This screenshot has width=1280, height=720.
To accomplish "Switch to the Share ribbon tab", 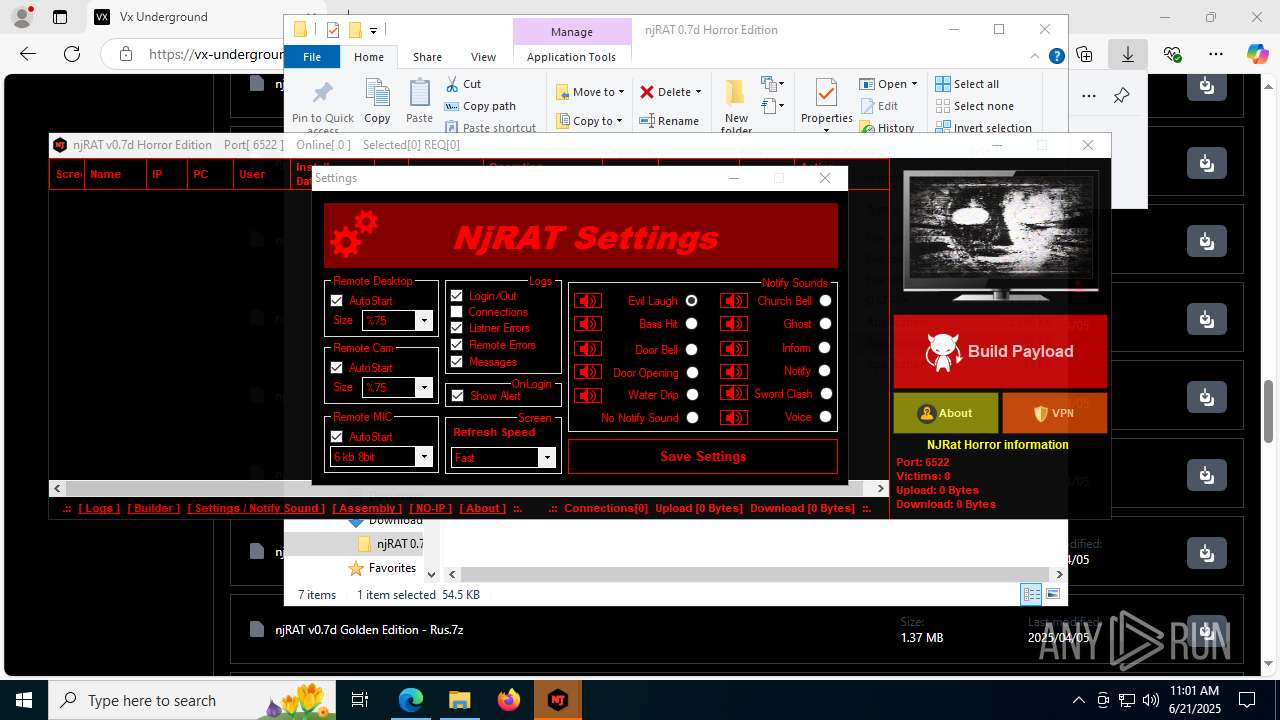I will 427,57.
